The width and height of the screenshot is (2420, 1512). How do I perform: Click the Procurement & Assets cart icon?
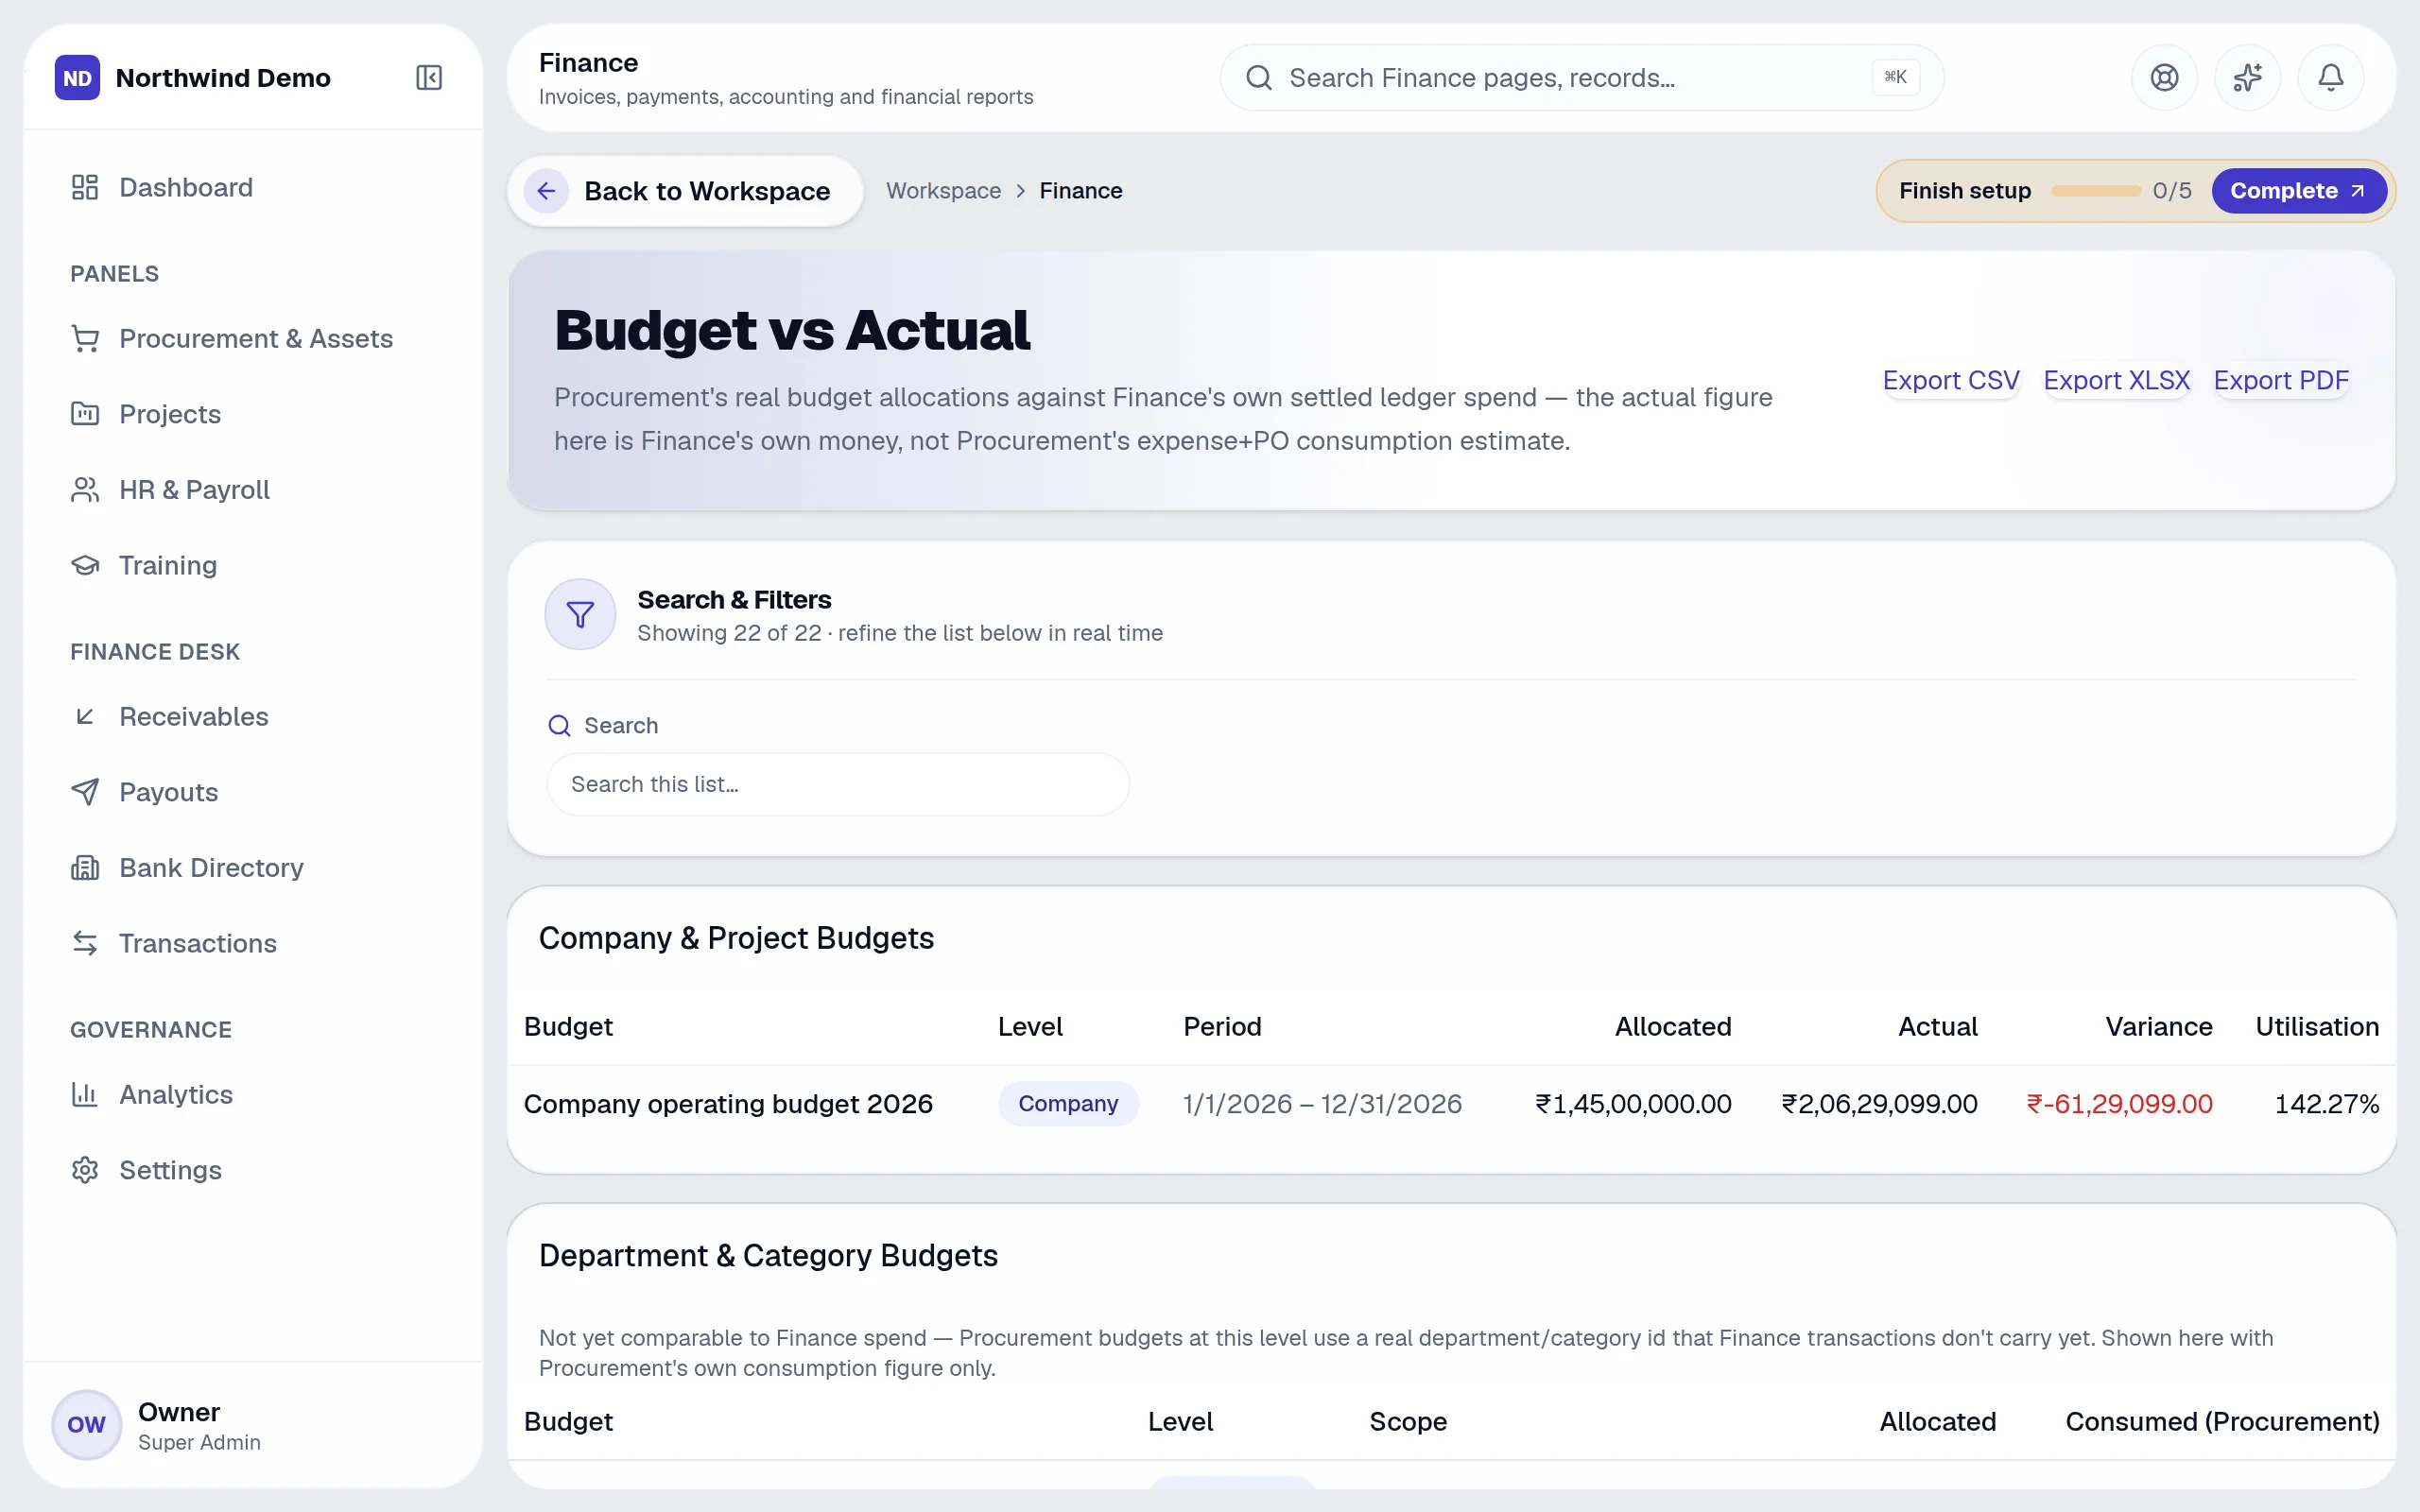85,339
